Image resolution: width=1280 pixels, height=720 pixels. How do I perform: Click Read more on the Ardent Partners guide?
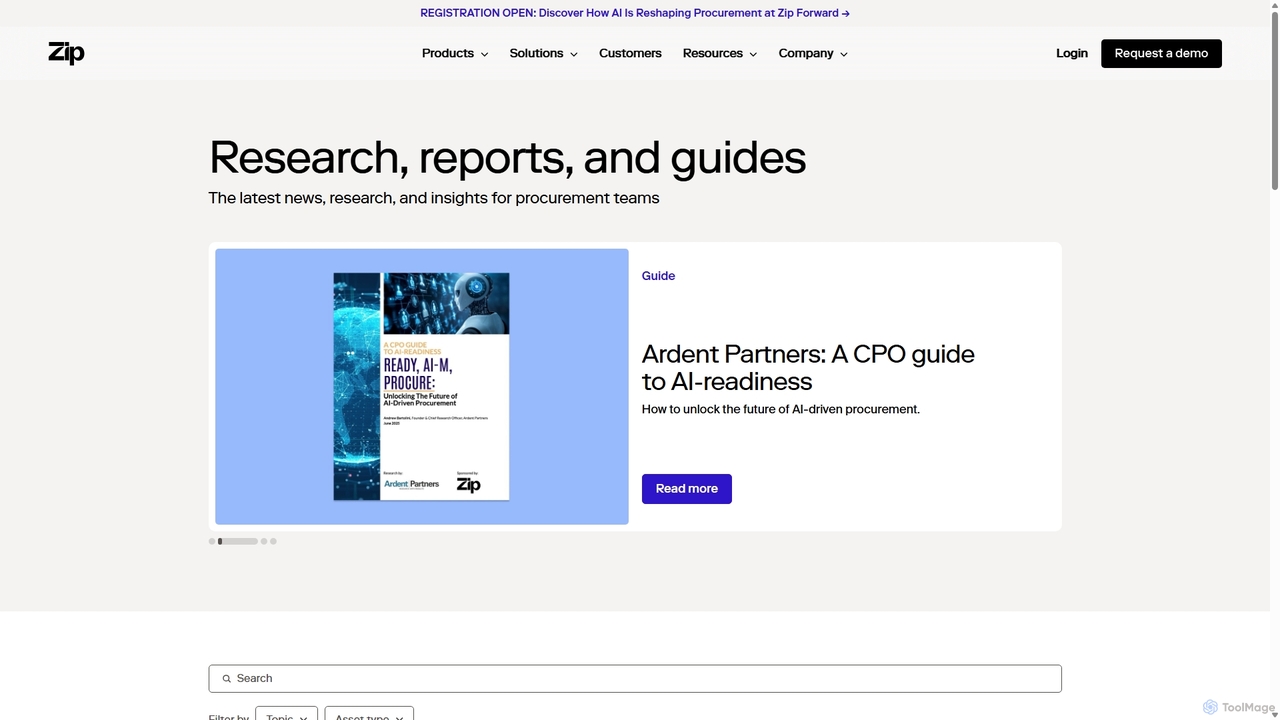[x=687, y=489]
